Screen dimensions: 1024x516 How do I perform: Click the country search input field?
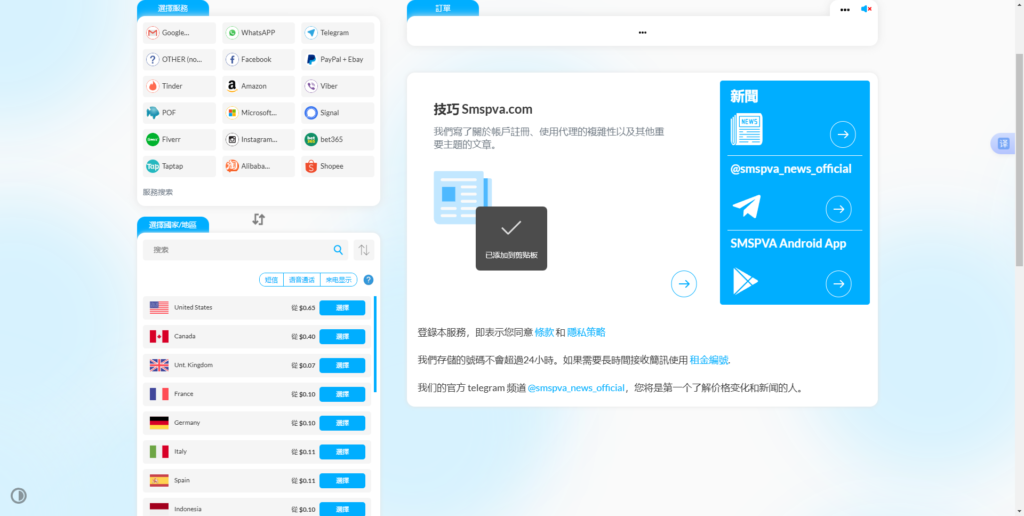238,250
